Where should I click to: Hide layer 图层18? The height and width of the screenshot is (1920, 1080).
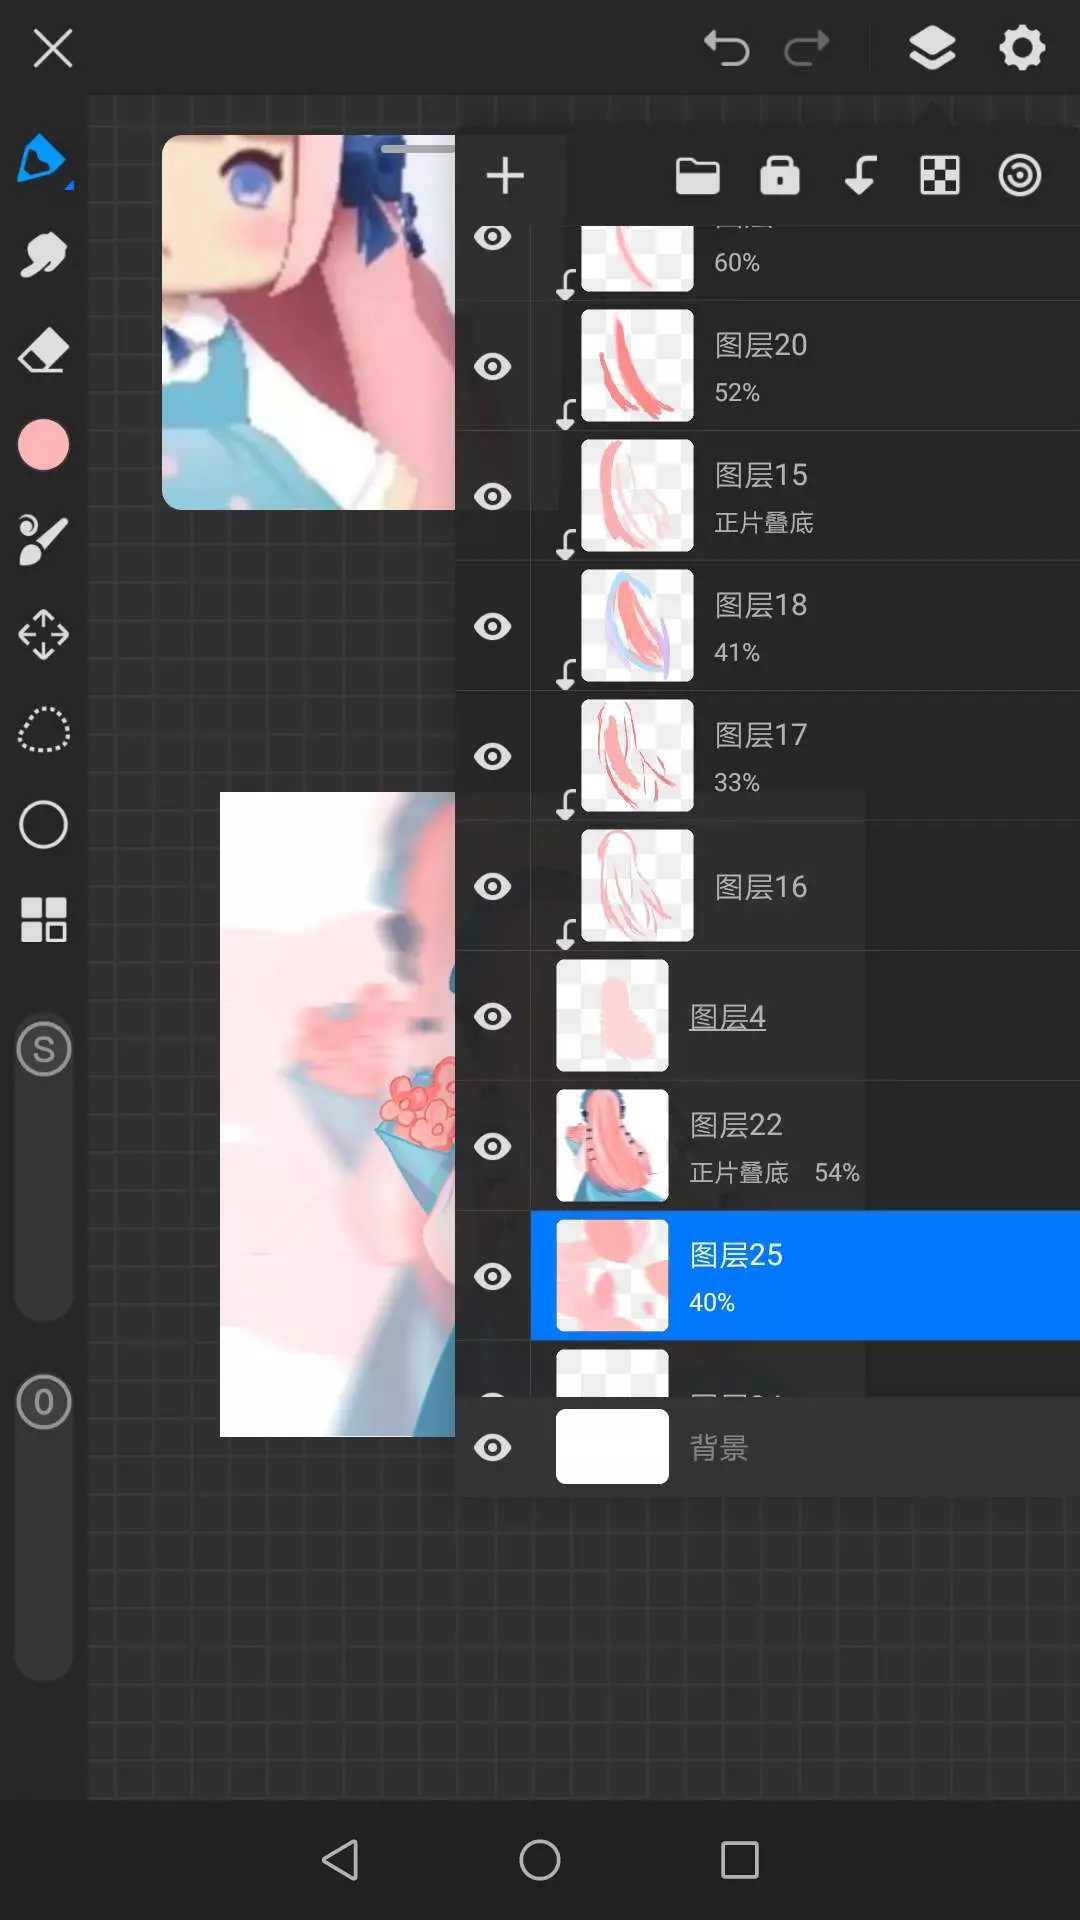(492, 627)
